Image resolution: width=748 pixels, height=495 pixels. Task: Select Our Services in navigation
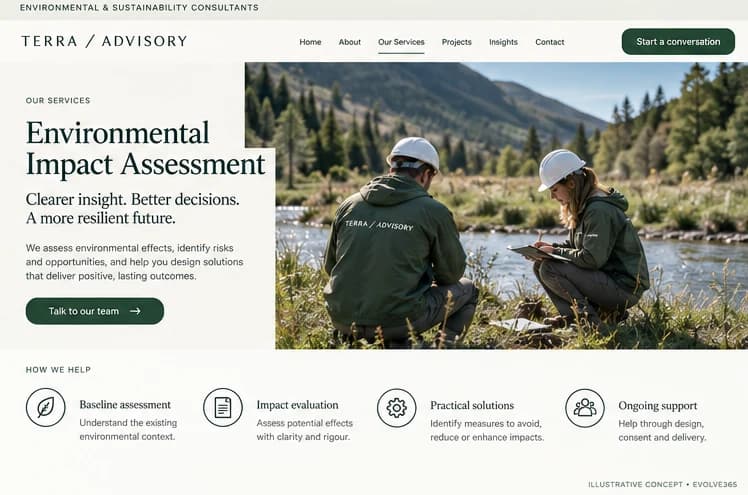[401, 42]
